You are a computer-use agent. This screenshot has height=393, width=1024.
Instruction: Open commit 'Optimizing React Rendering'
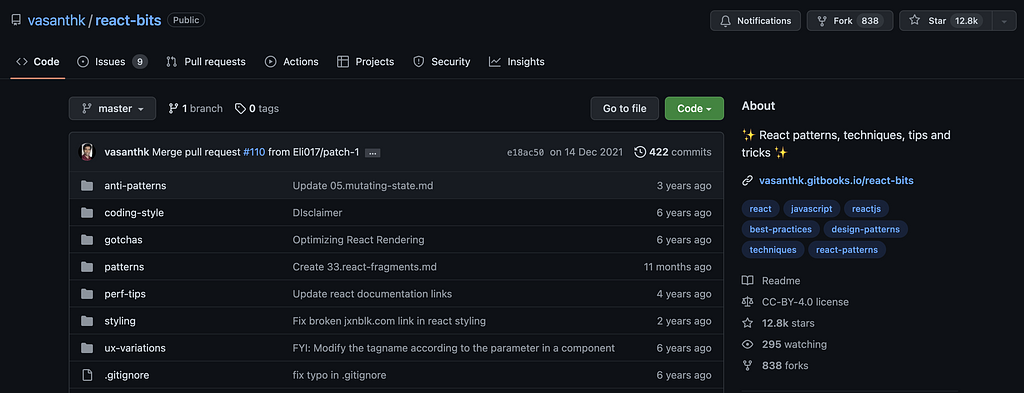pos(359,240)
